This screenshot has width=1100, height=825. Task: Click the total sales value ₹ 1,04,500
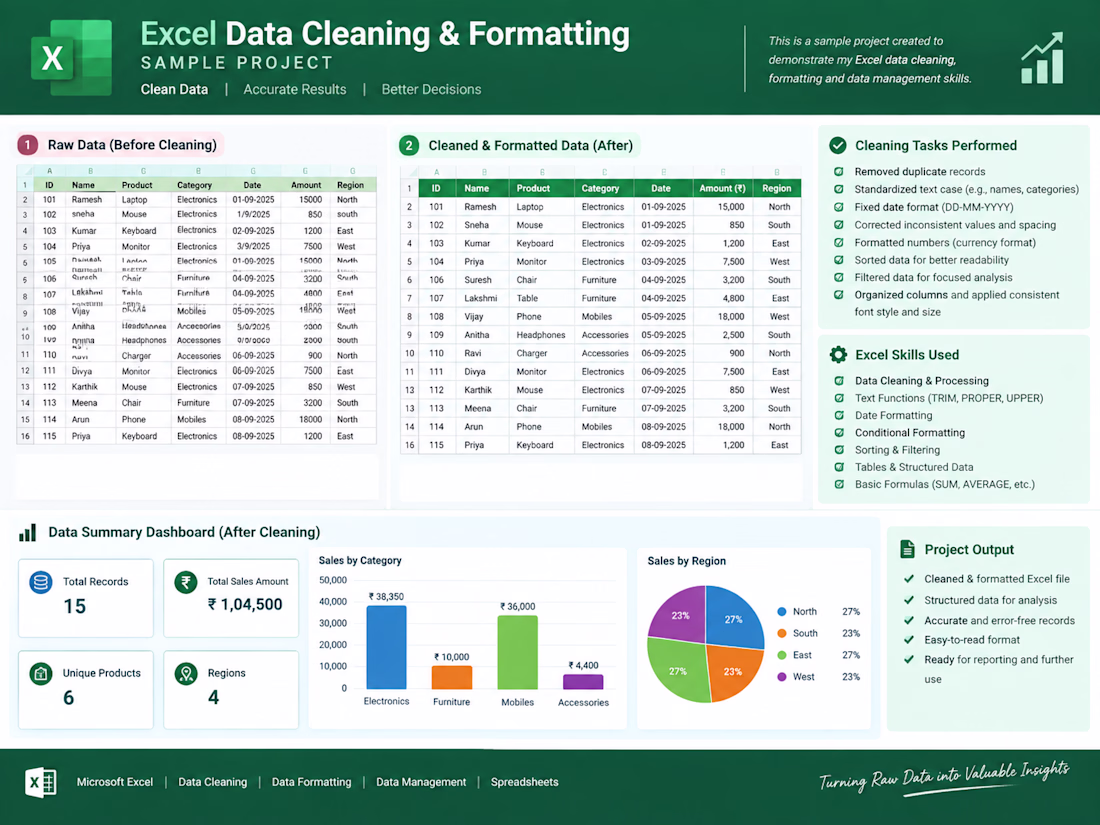click(x=245, y=604)
